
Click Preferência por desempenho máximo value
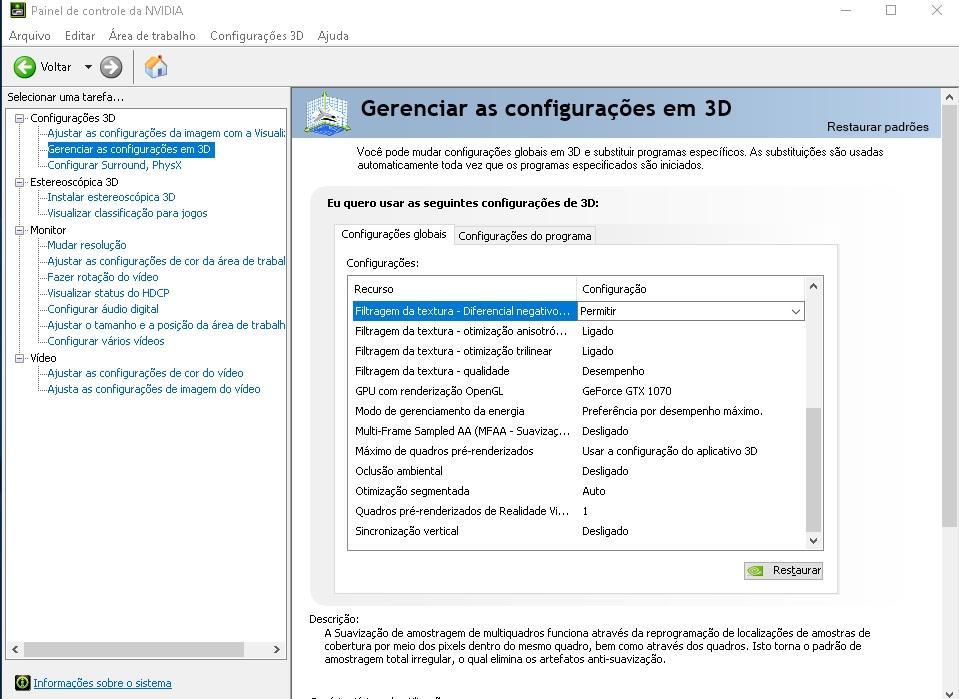point(672,411)
